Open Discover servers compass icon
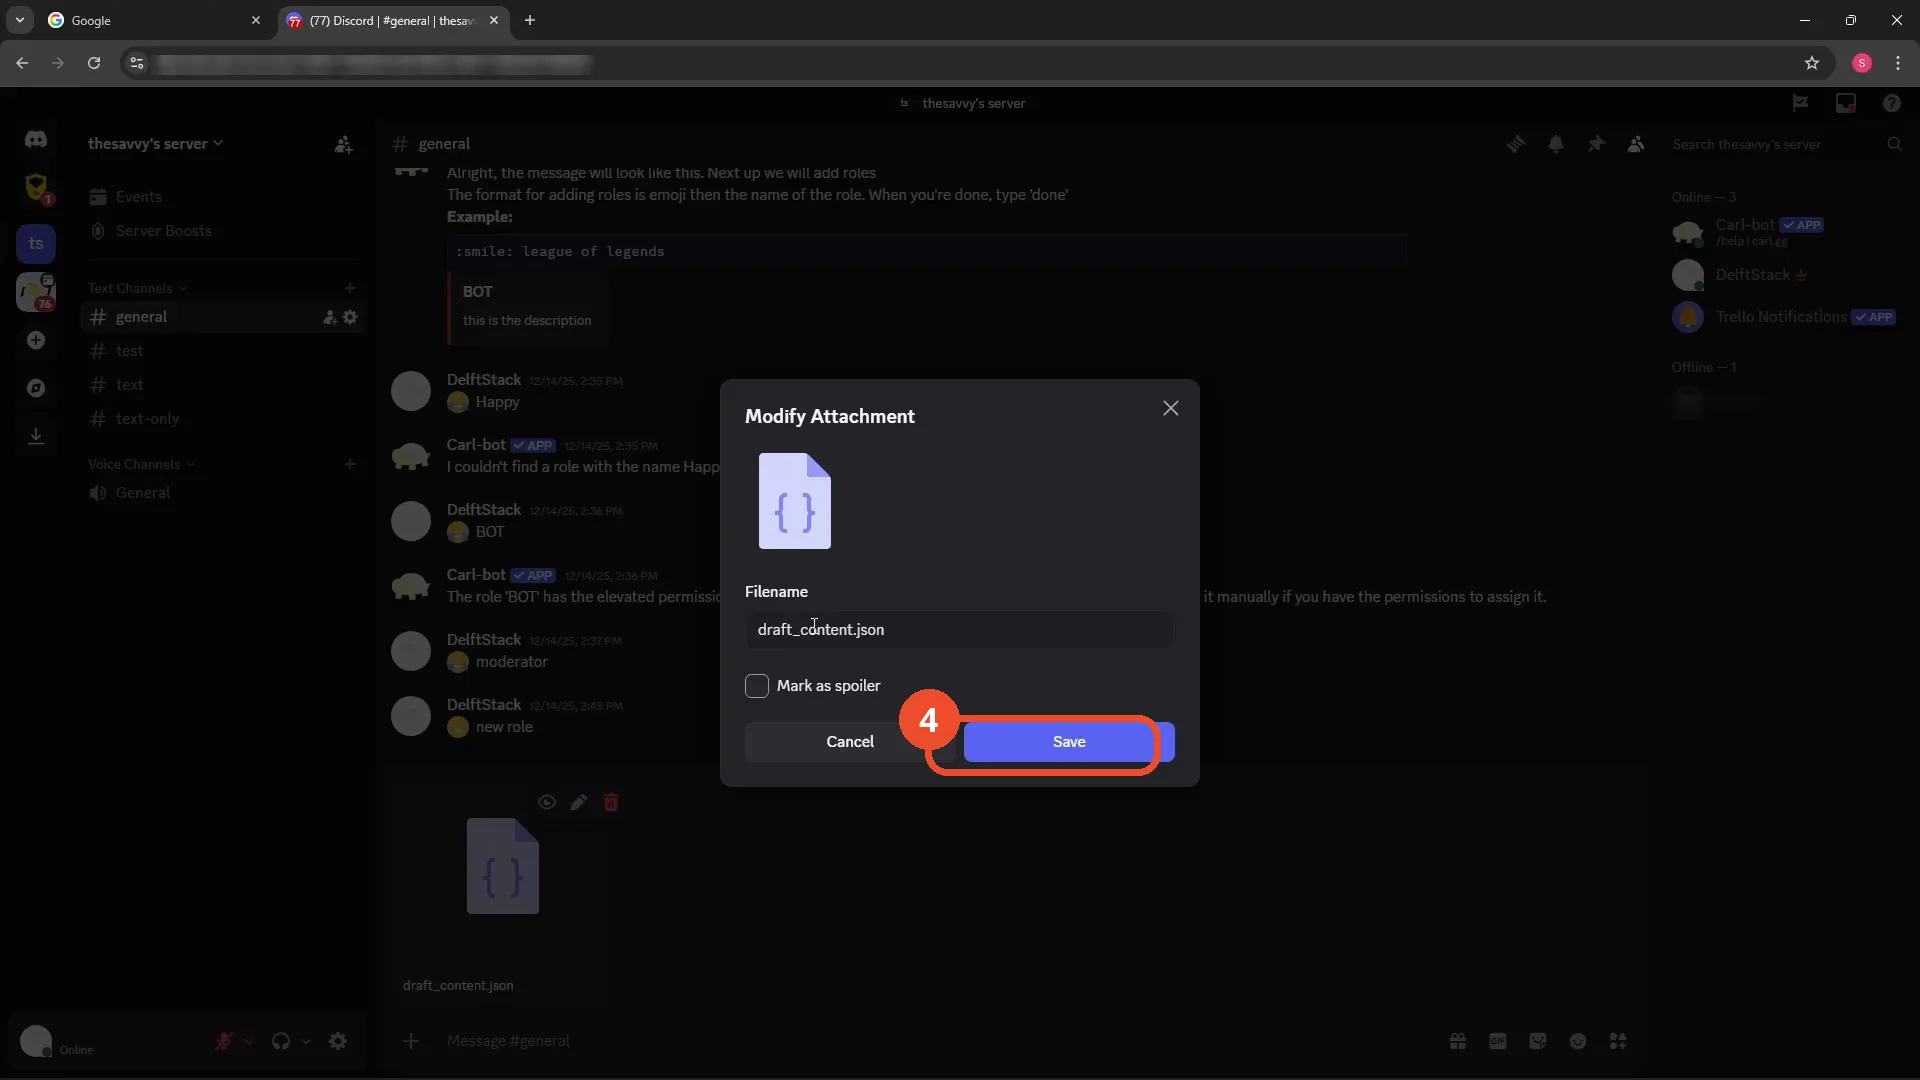The image size is (1920, 1080). (x=36, y=388)
